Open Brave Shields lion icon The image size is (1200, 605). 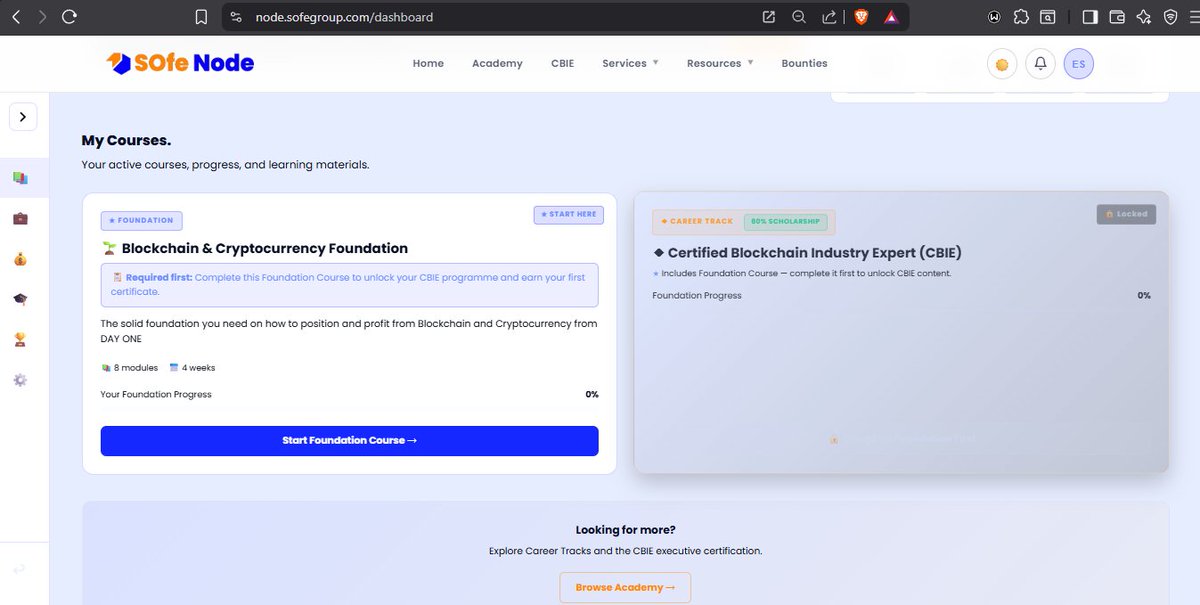(x=861, y=17)
